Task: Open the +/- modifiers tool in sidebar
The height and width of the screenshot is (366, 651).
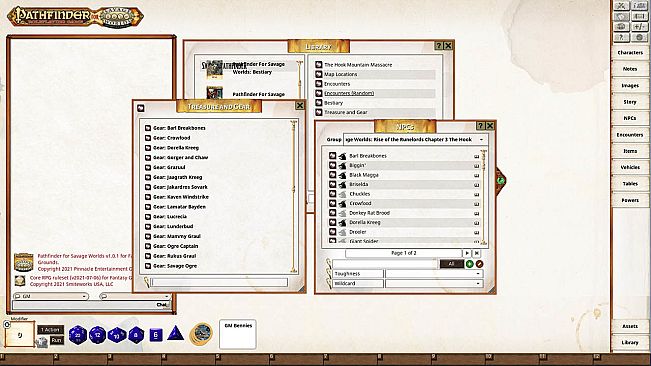Action: [640, 27]
